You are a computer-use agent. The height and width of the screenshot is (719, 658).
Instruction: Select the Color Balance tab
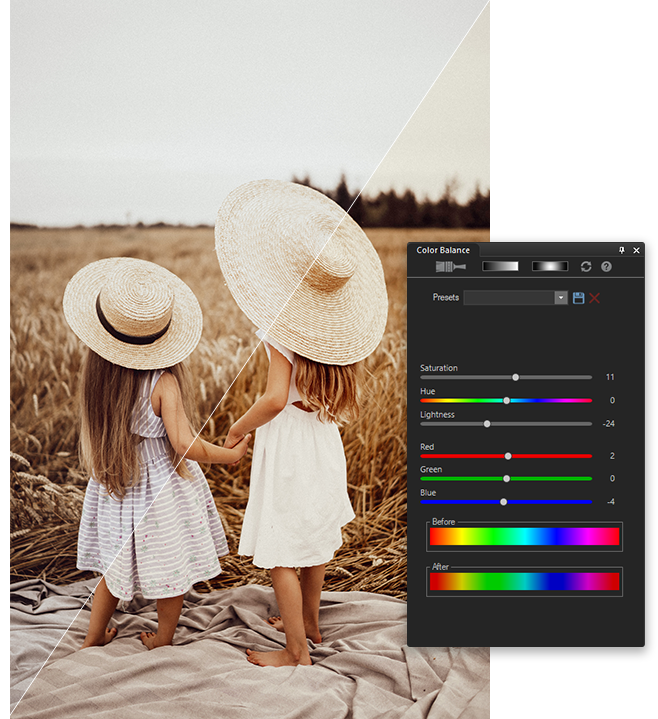pyautogui.click(x=443, y=250)
